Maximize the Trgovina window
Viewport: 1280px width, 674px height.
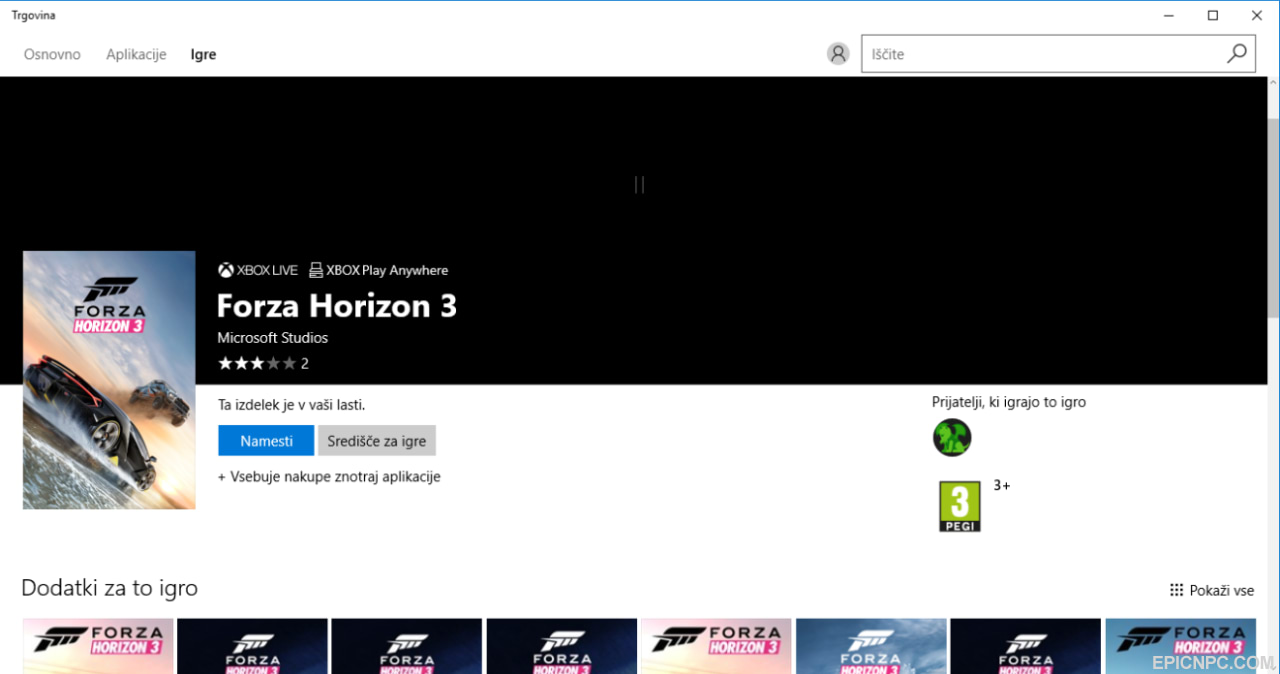pos(1213,15)
